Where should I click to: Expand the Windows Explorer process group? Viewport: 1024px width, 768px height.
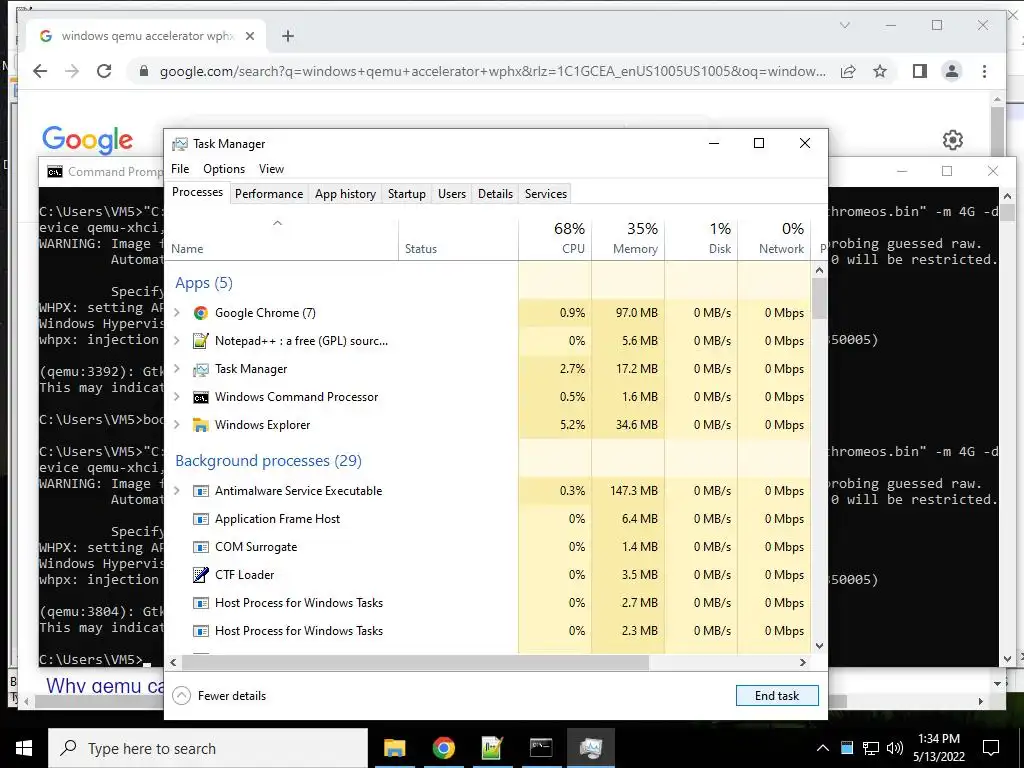[x=176, y=425]
